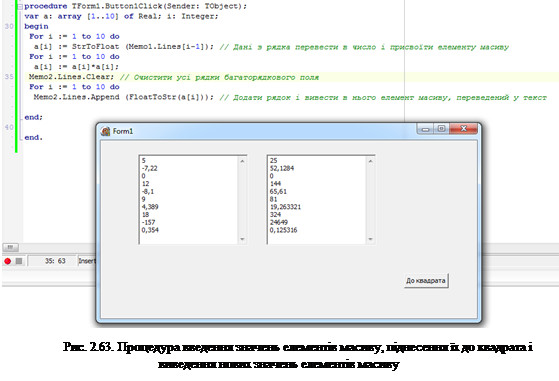Collapse the procedure fold marker in the gutter
This screenshot has height=381, width=559.
[x=20, y=6]
